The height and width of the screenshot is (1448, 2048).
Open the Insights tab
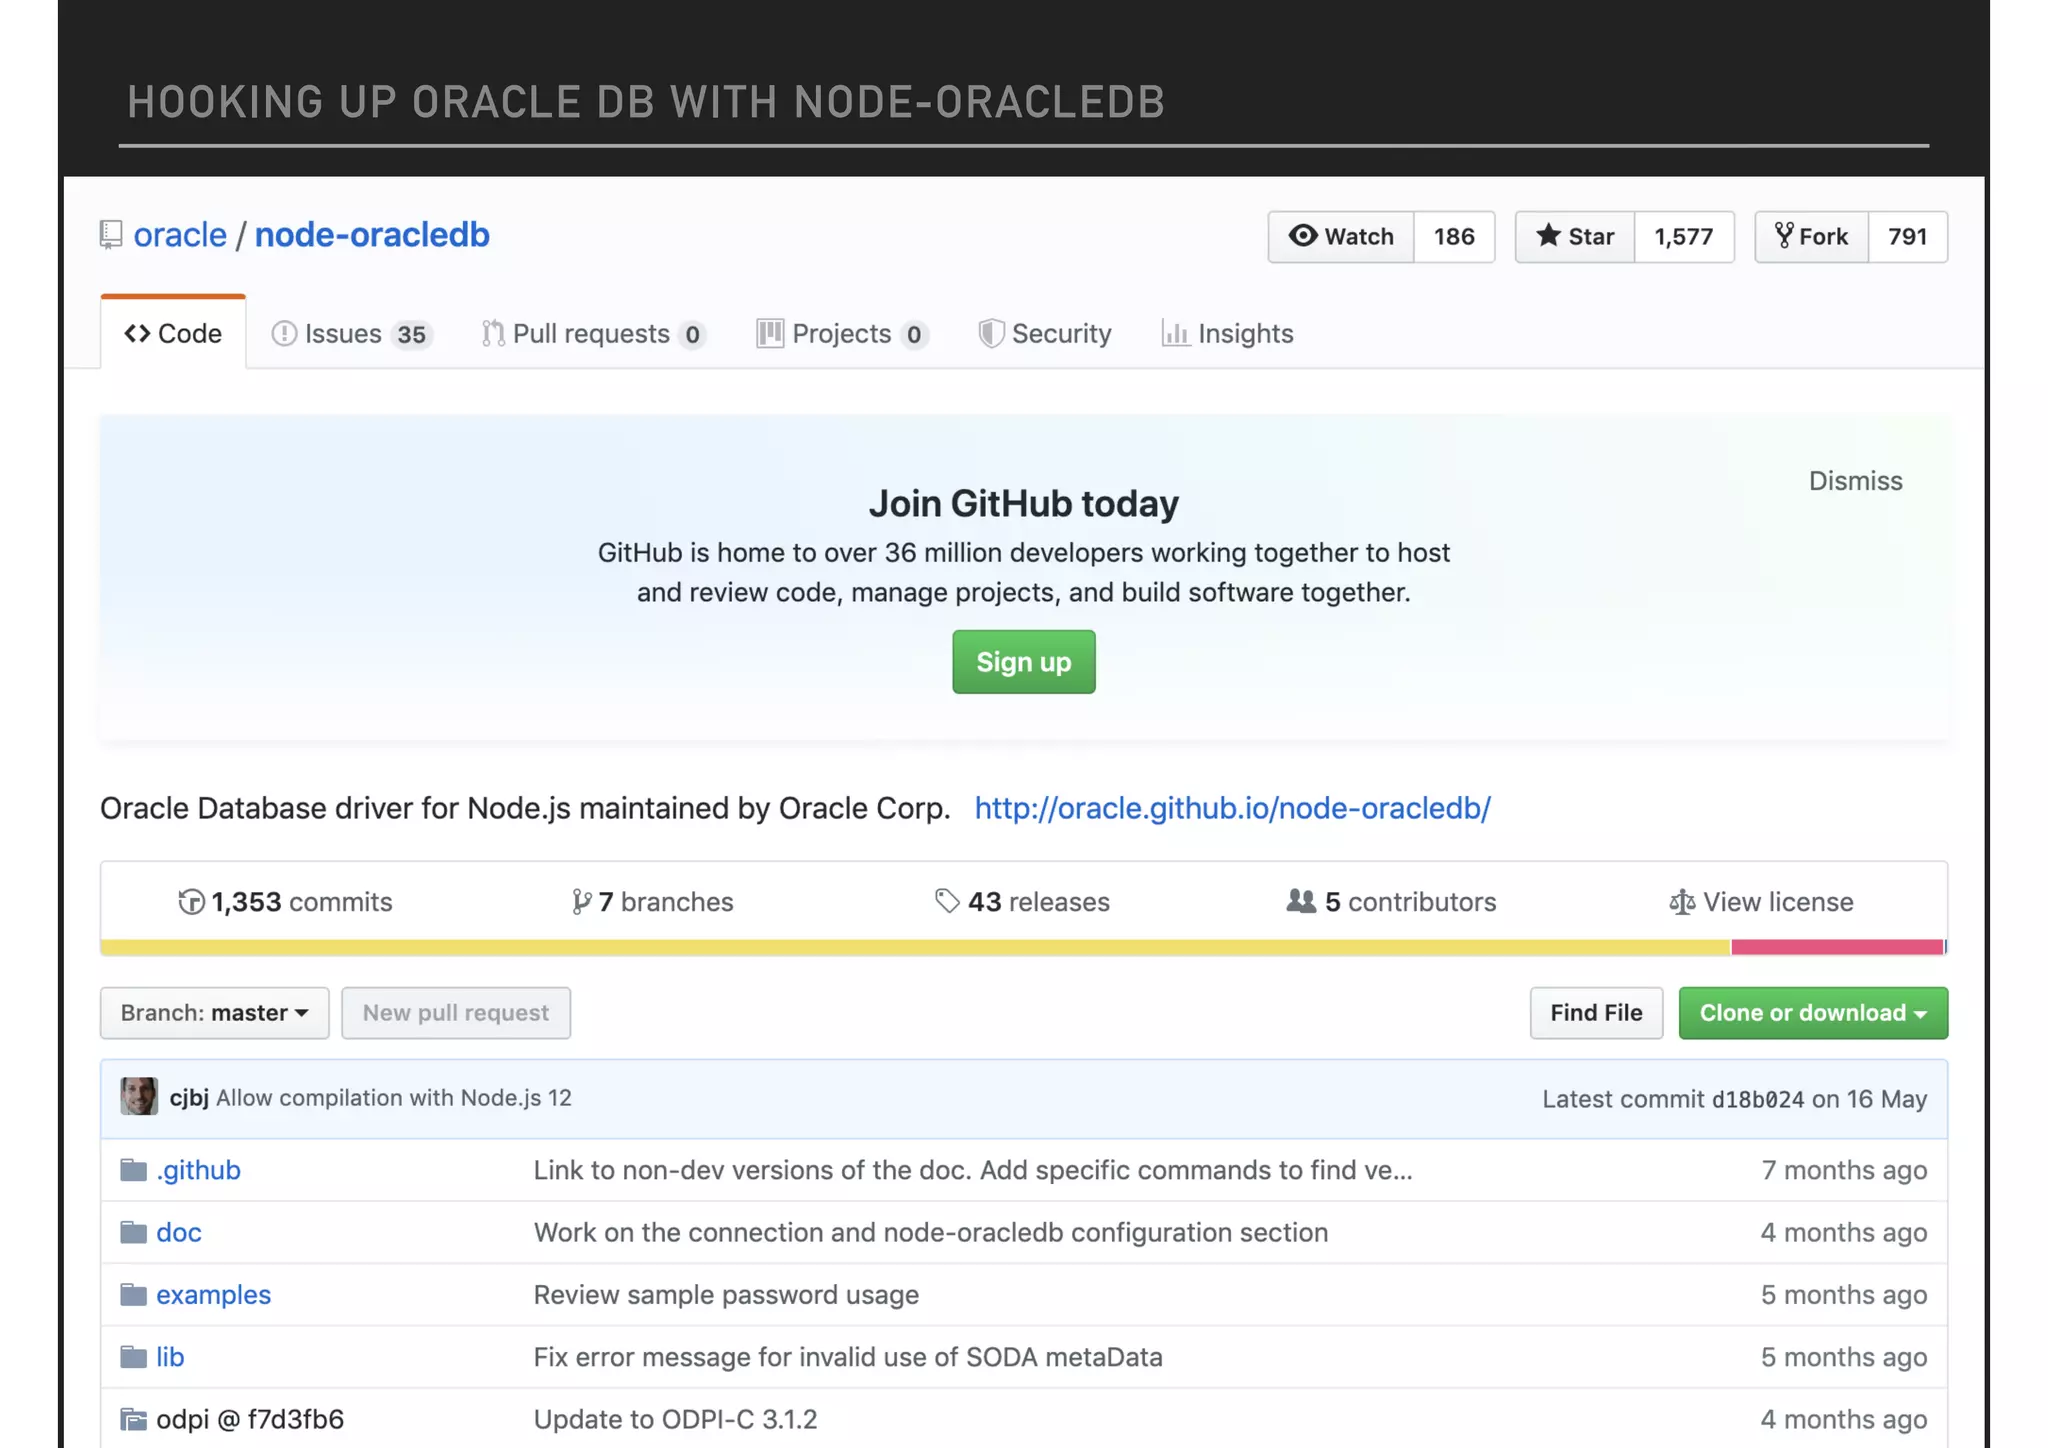[1227, 333]
